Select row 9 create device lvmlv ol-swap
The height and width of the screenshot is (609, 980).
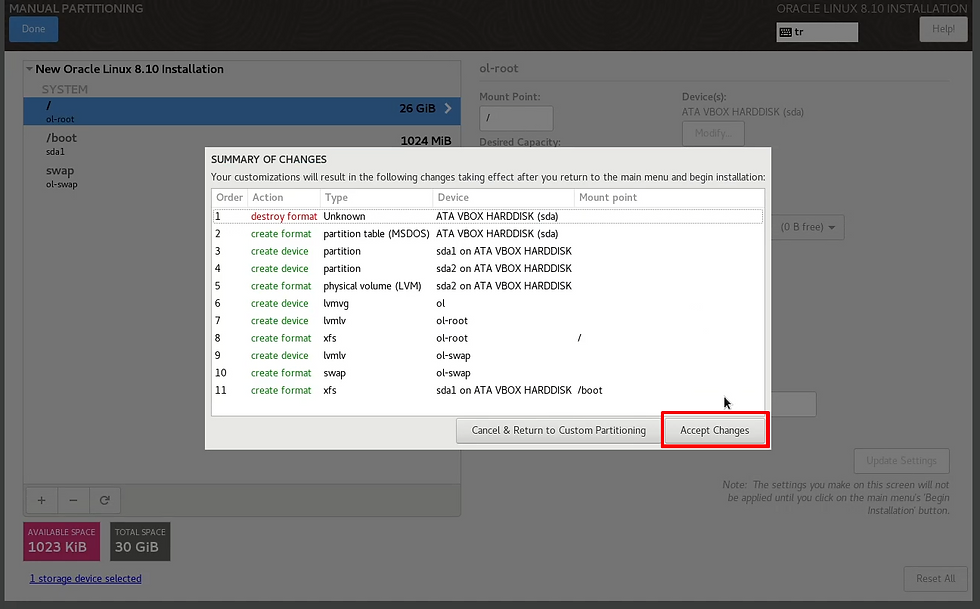pyautogui.click(x=488, y=355)
